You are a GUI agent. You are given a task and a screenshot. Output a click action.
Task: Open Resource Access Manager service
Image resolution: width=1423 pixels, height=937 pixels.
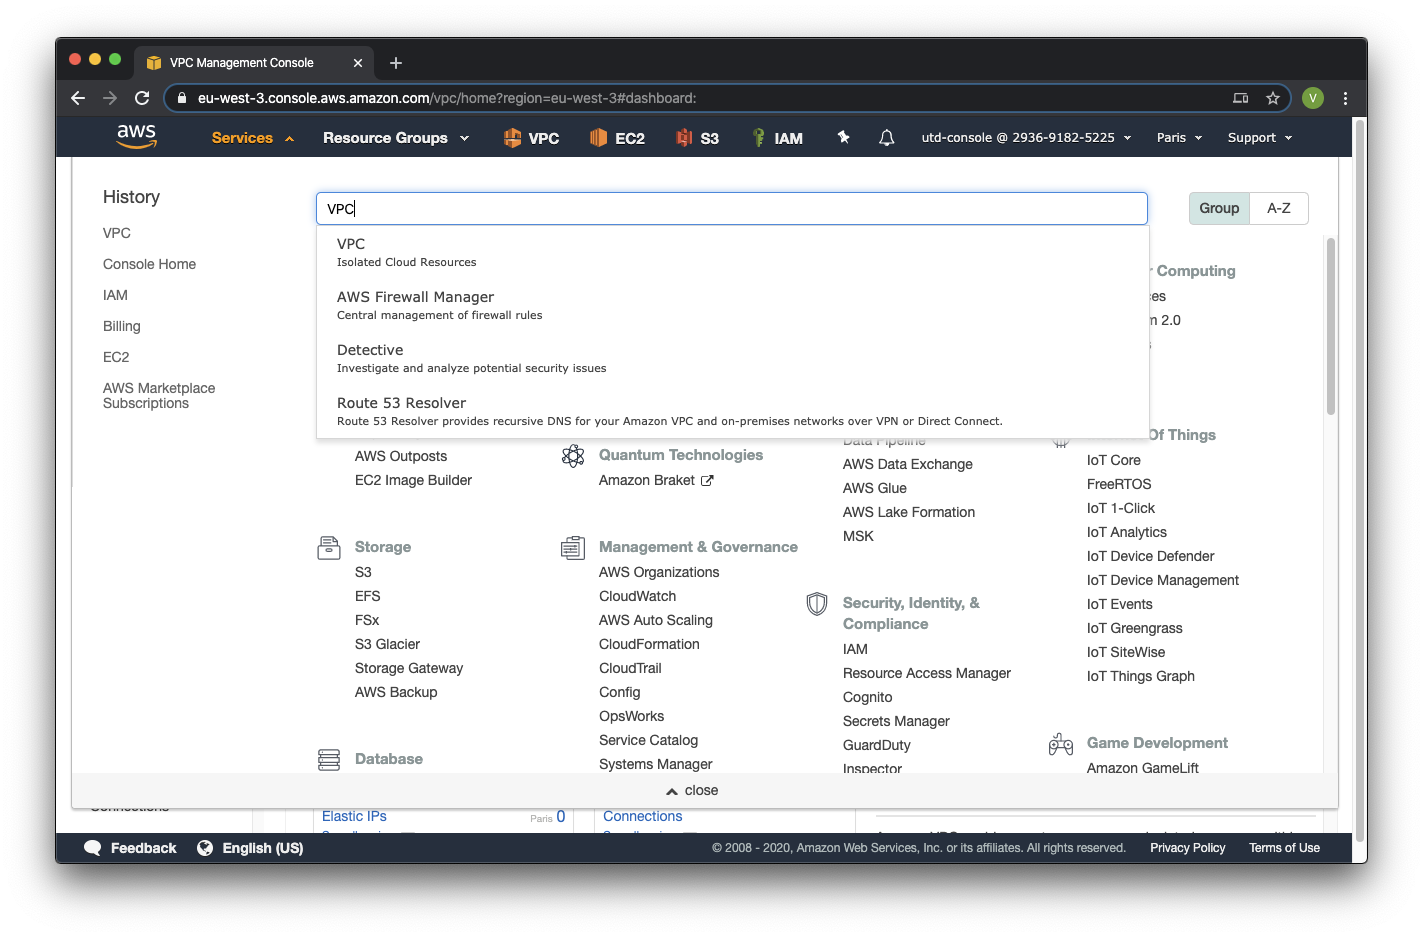(926, 673)
